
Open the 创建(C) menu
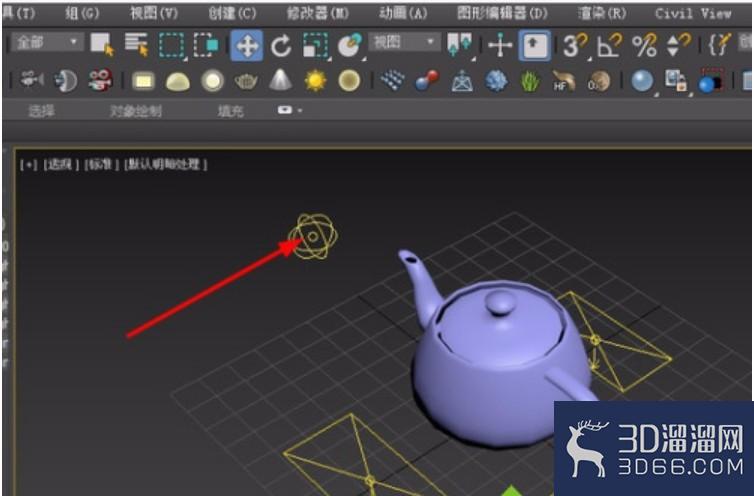coord(232,13)
